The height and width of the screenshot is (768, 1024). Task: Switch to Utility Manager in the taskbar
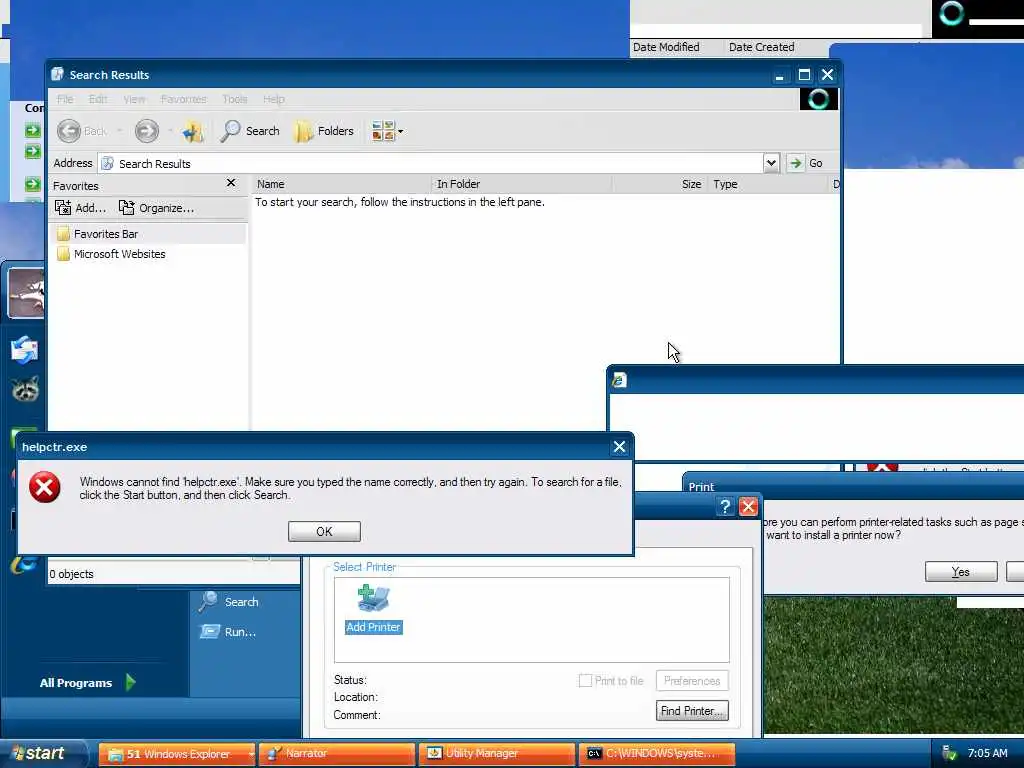tap(497, 754)
